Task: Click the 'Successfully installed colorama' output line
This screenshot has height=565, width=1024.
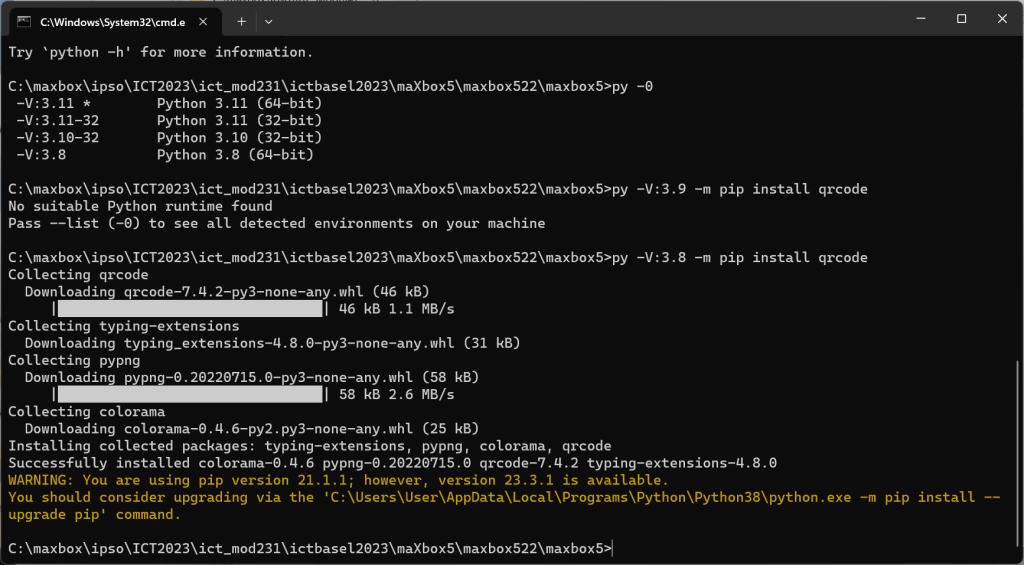Action: (x=392, y=464)
